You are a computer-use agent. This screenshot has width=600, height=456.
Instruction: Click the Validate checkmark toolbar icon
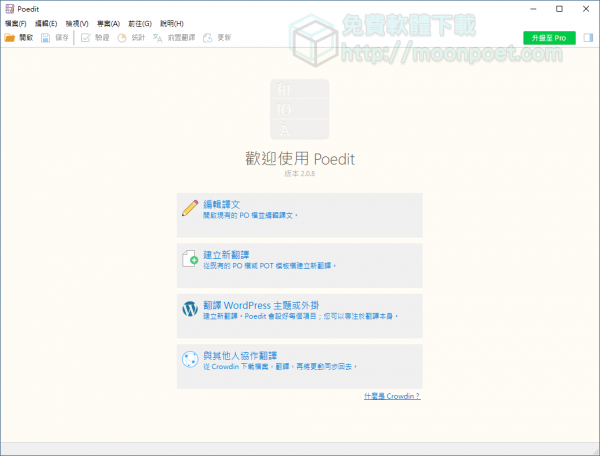[x=85, y=37]
